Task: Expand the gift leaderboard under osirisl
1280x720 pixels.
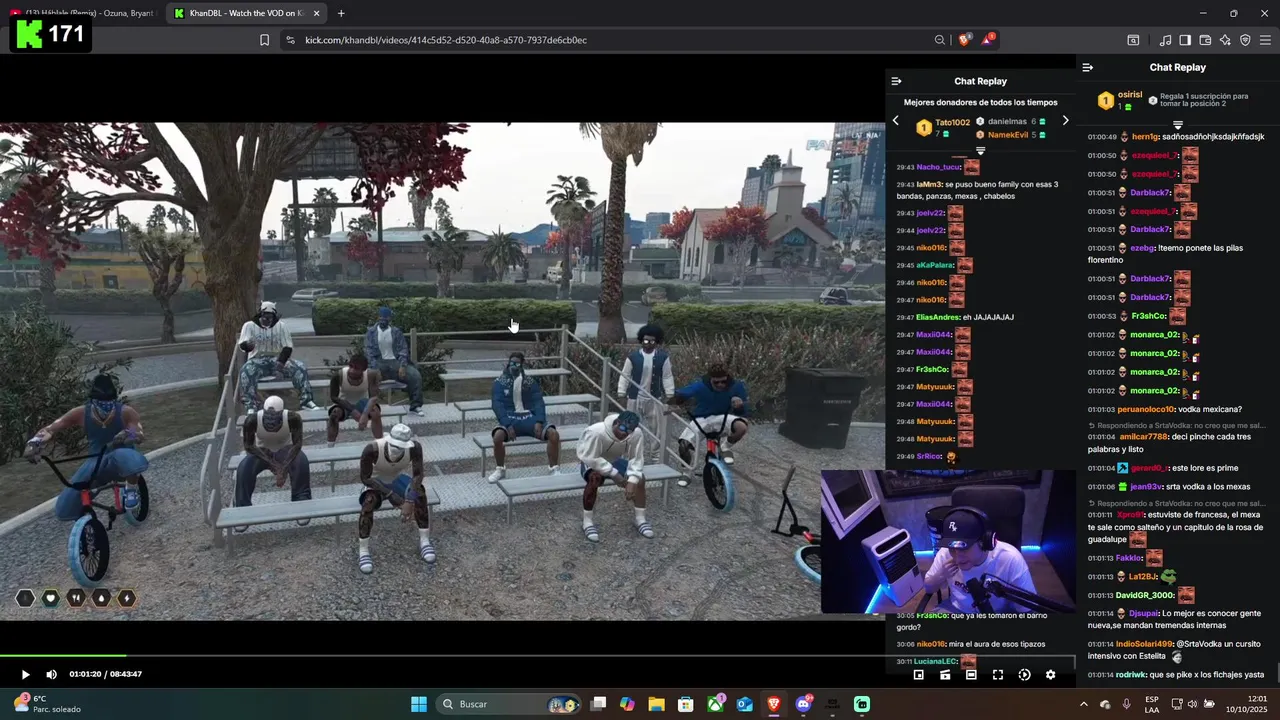Action: click(x=1178, y=124)
